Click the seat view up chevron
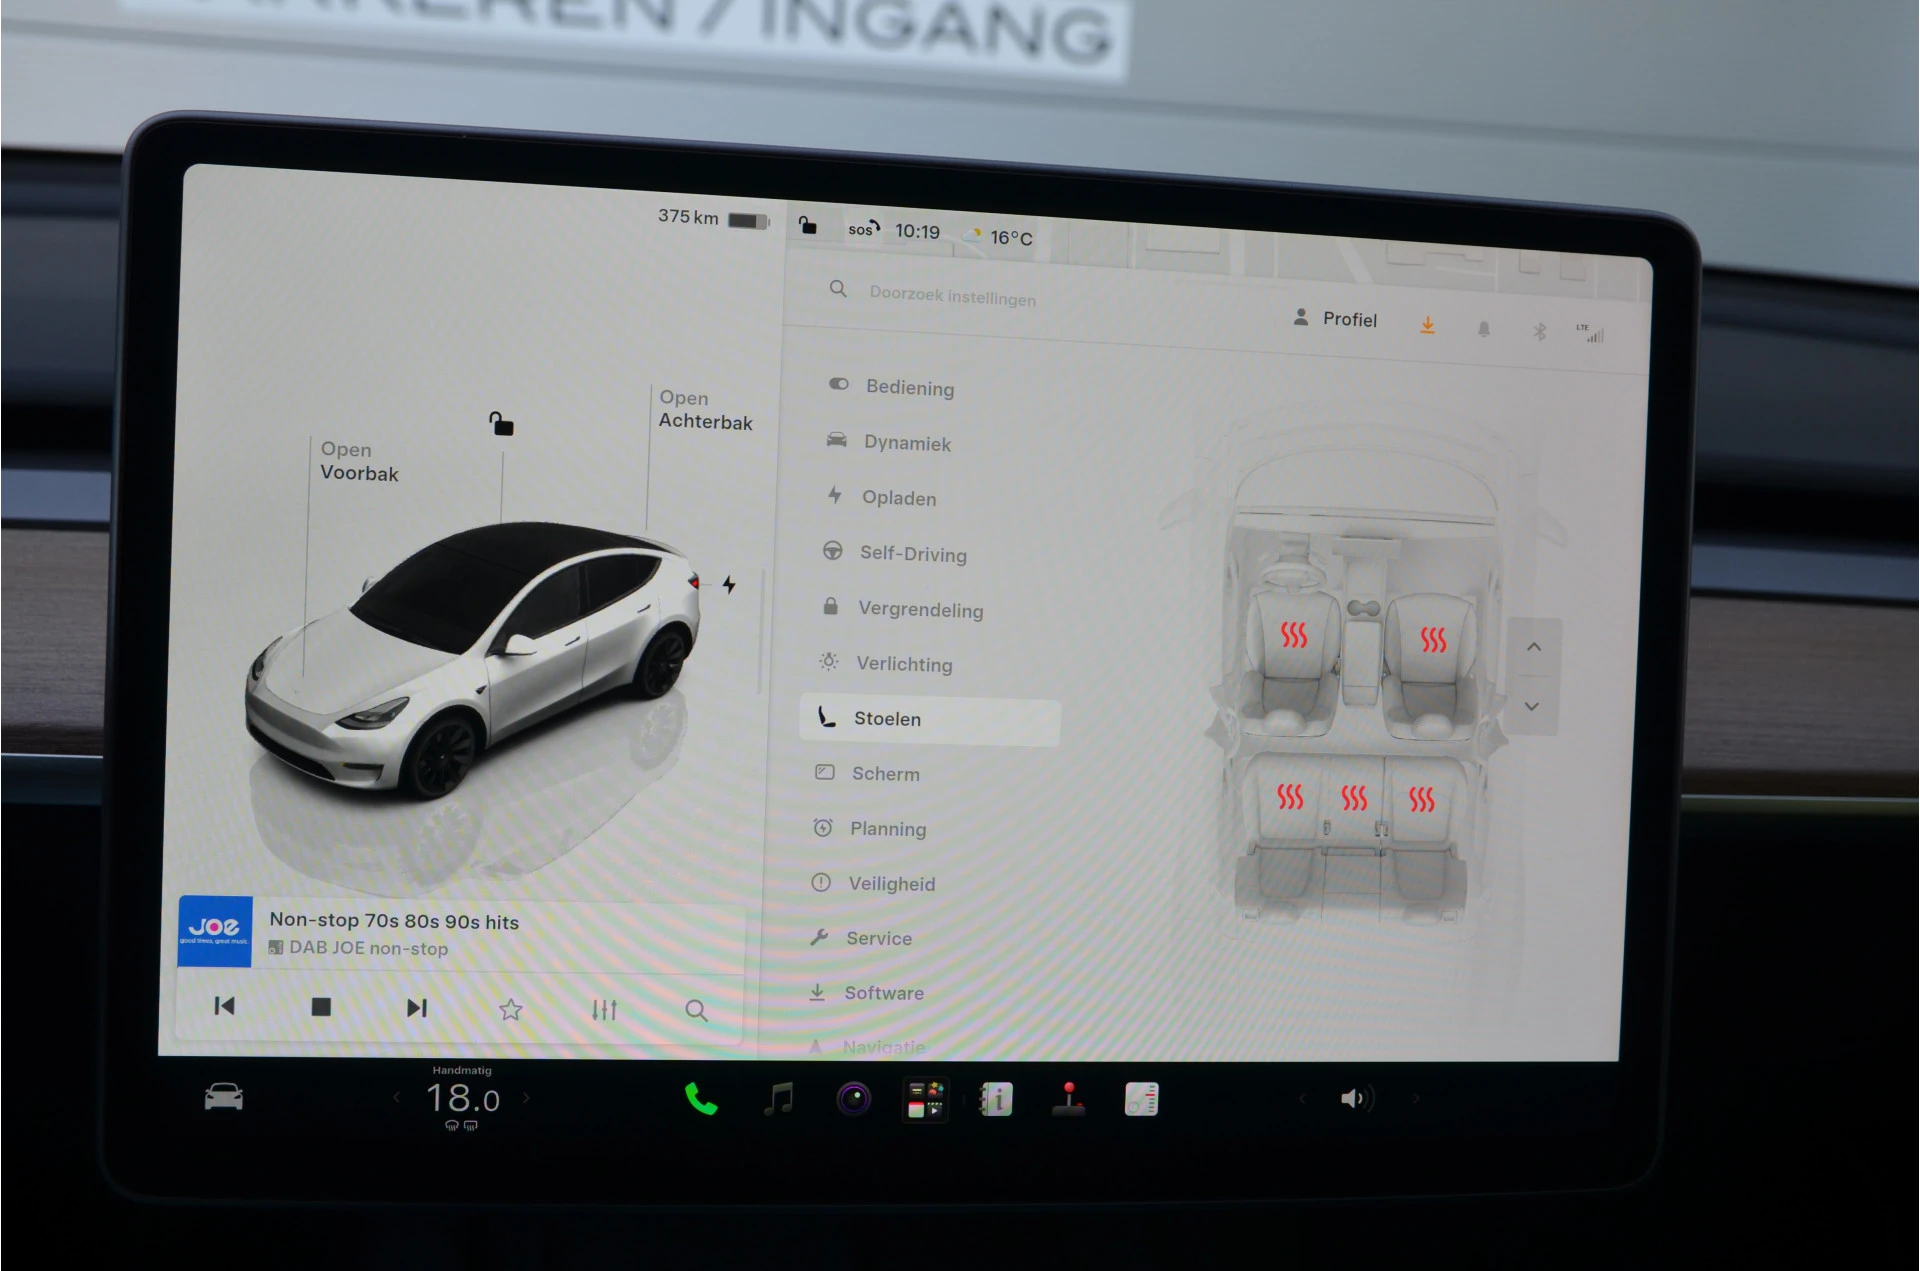 [1534, 647]
